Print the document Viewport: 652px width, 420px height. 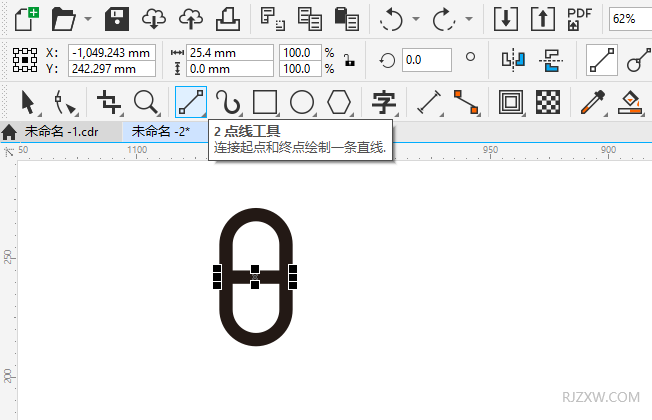point(227,19)
